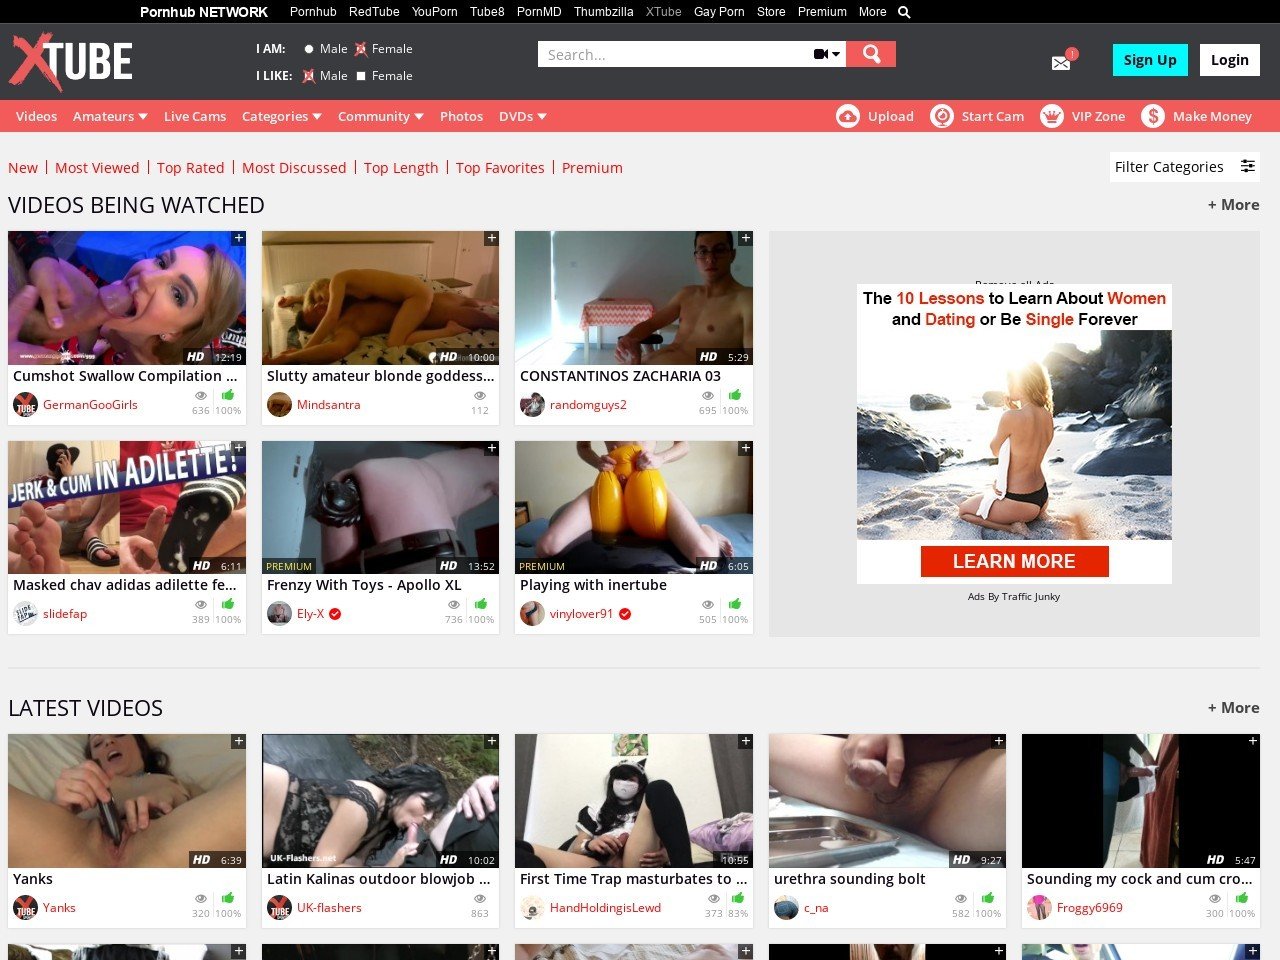Click the XTube logo
This screenshot has height=960, width=1280.
(71, 61)
